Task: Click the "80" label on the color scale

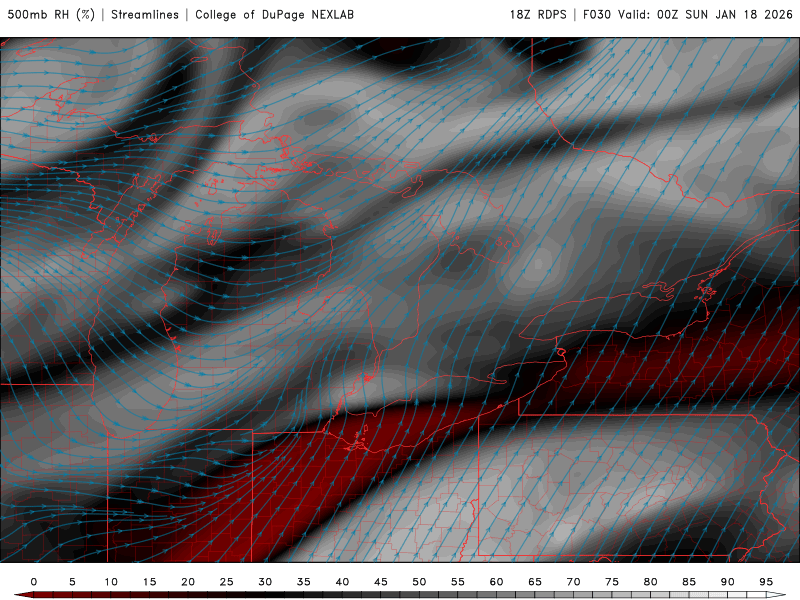Action: click(x=650, y=582)
